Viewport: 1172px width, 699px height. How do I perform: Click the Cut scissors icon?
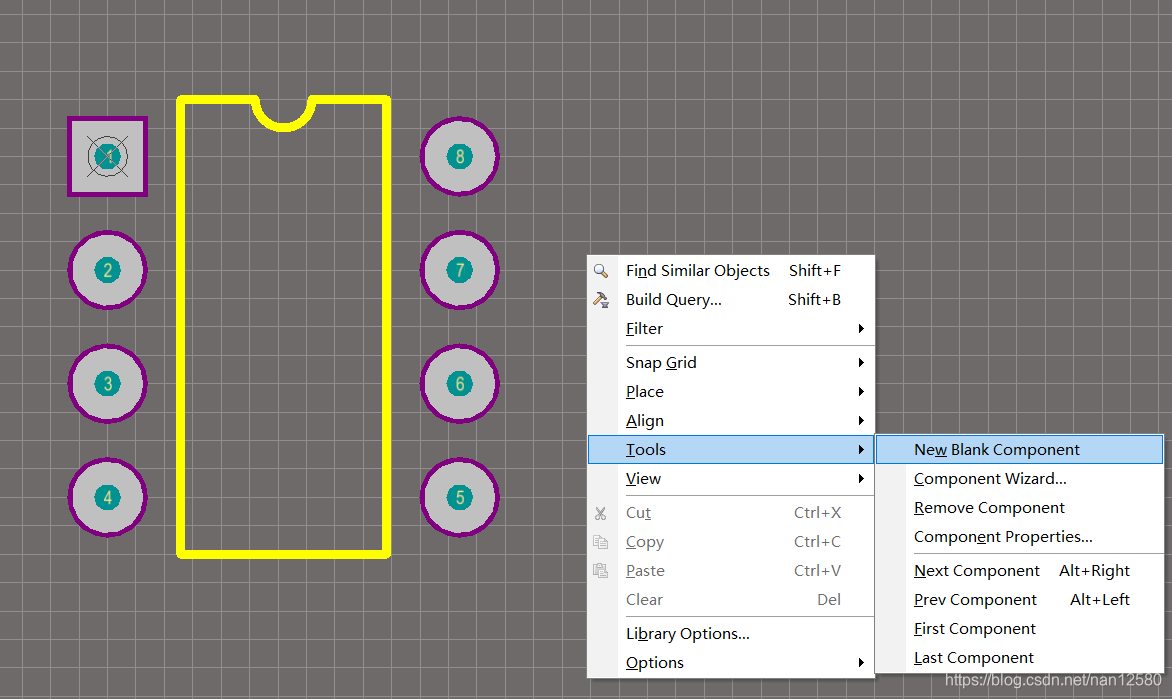[600, 514]
